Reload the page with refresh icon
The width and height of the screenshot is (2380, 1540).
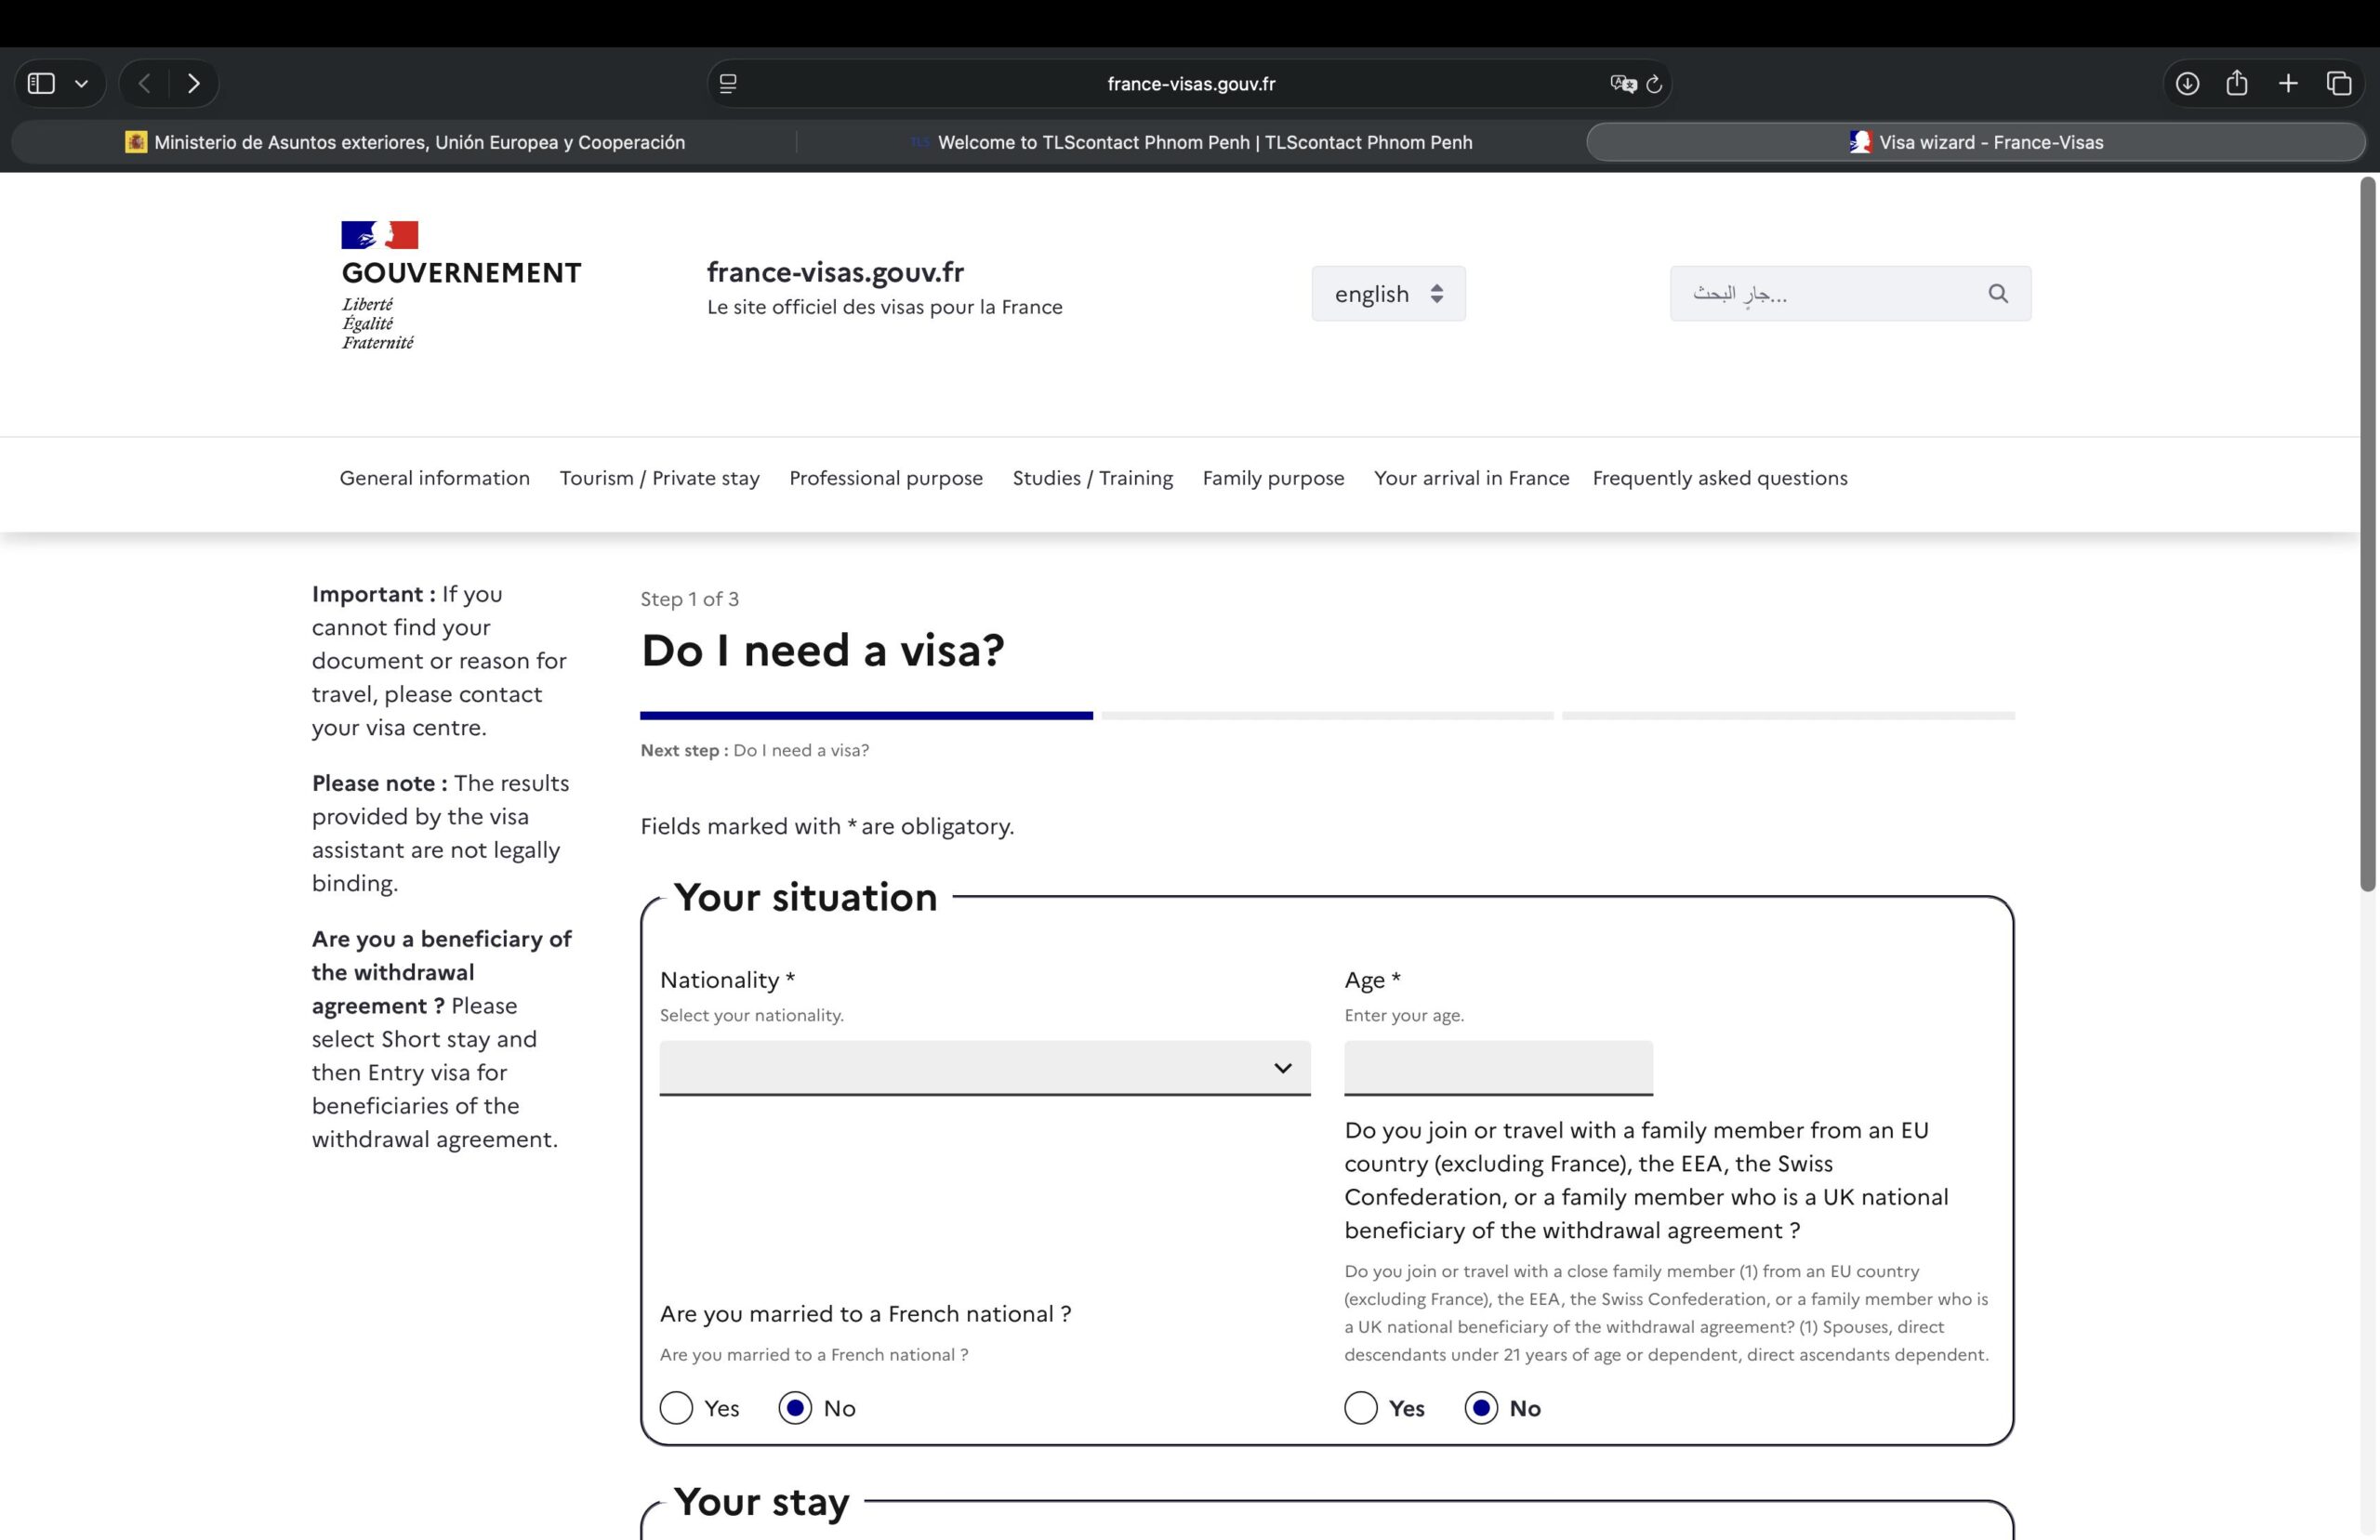[1654, 84]
